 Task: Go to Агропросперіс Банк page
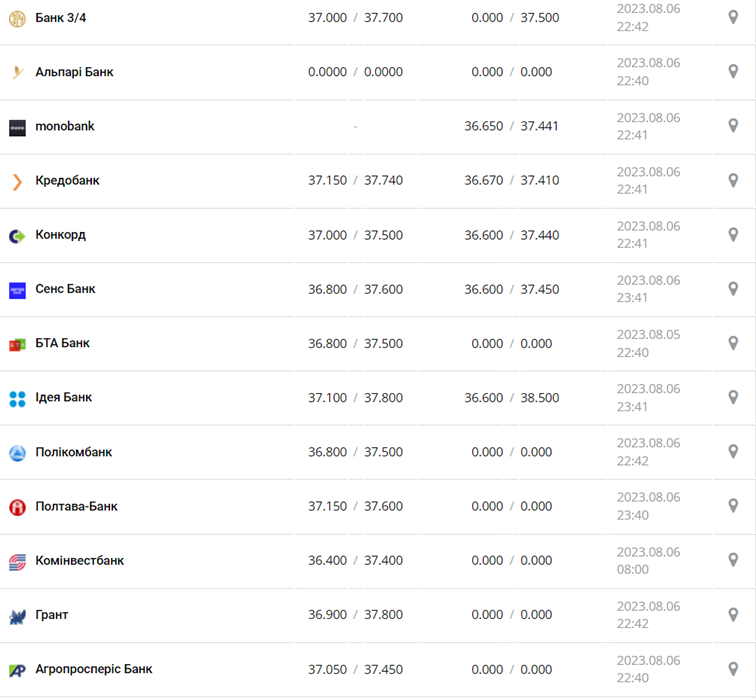pos(93,669)
